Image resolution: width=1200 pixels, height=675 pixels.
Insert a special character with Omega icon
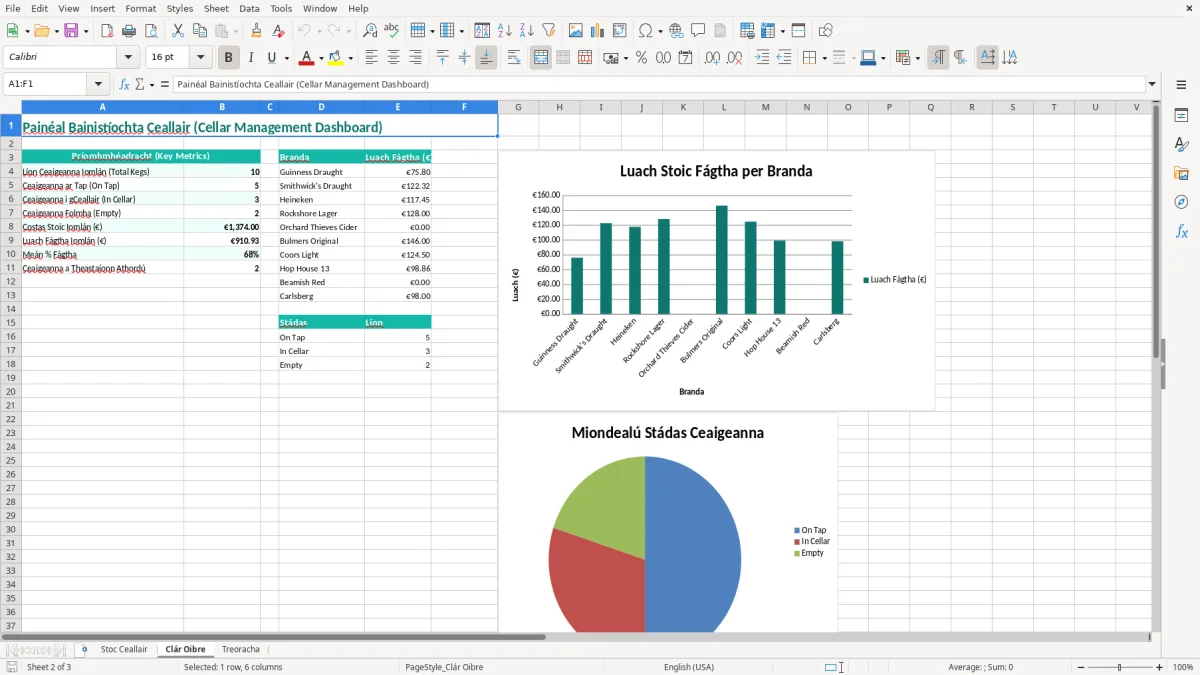click(x=645, y=31)
